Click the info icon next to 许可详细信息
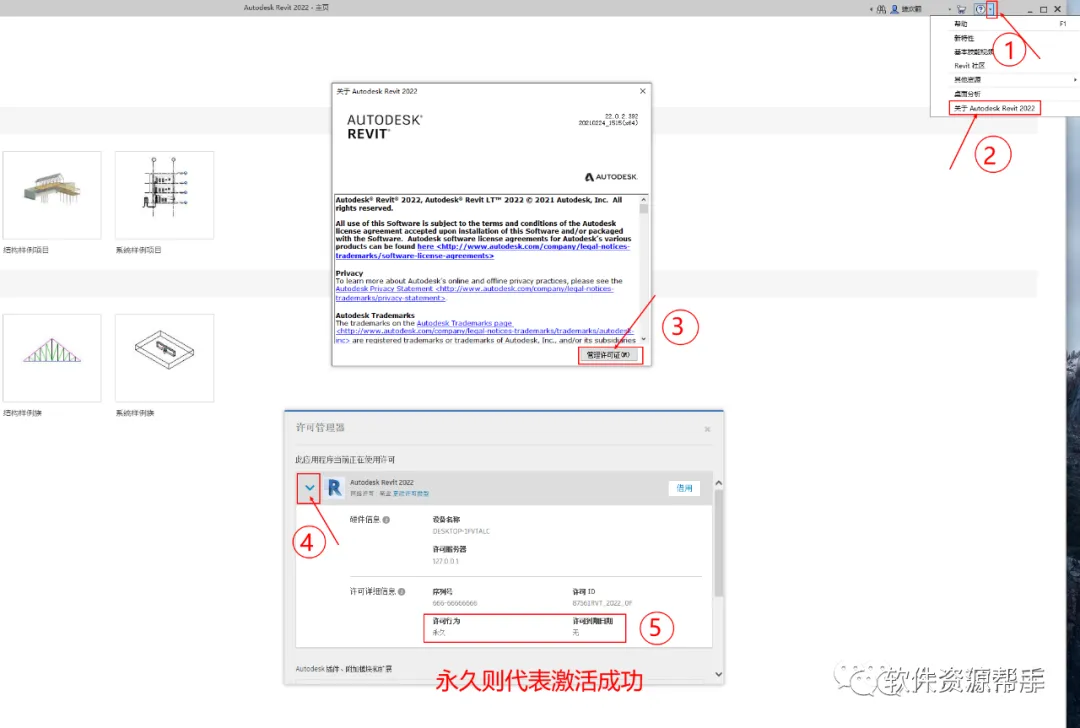1080x728 pixels. pos(402,592)
